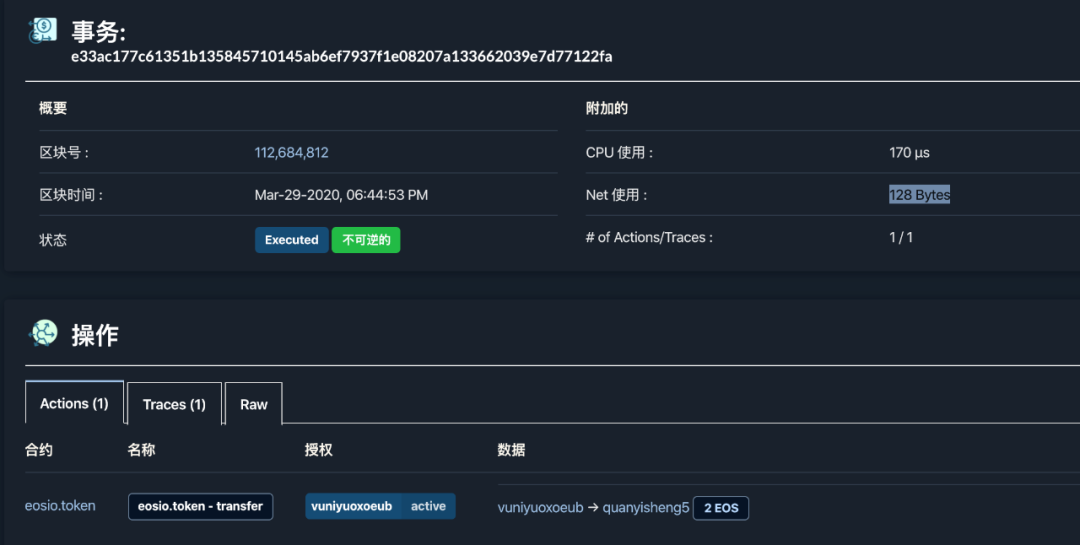1080x545 pixels.
Task: Open the eosio.token contract link
Action: click(x=60, y=506)
